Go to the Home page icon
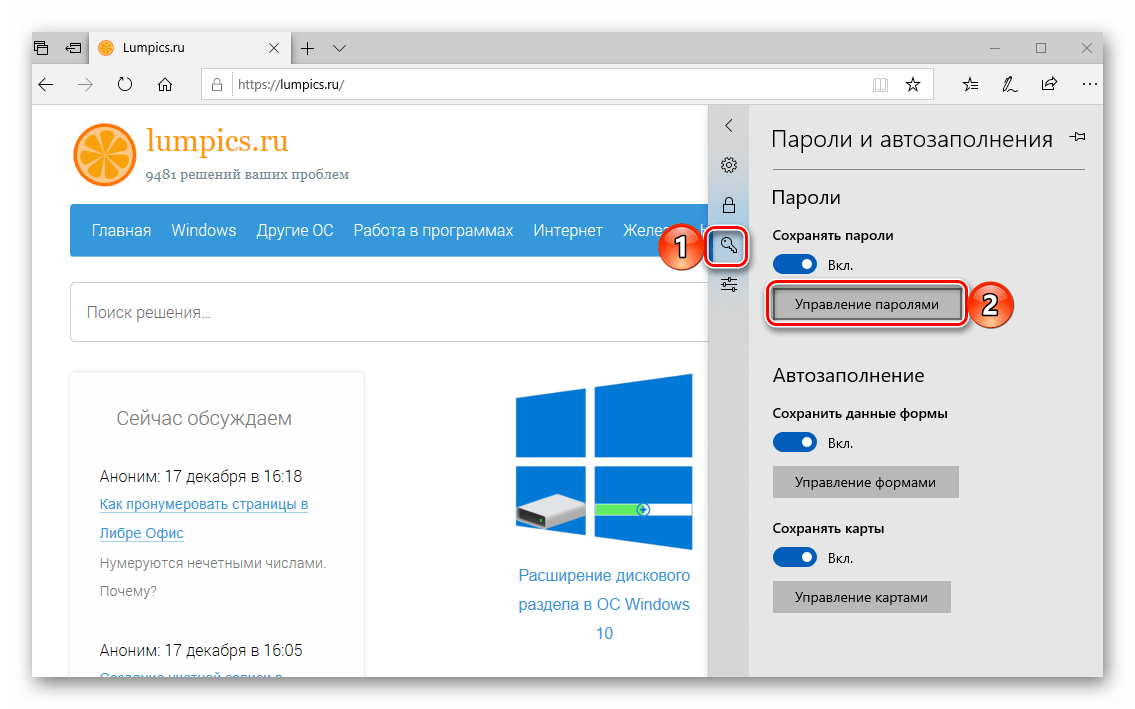 (165, 85)
